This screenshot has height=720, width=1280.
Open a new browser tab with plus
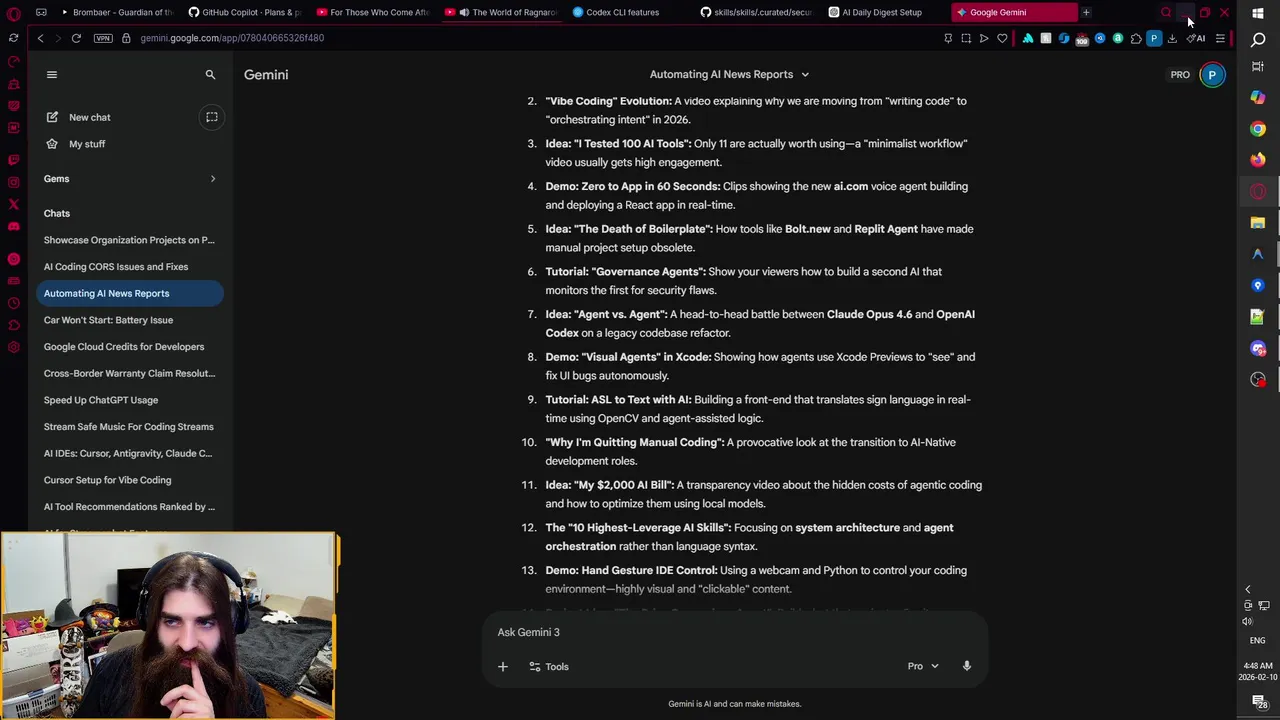pos(1086,12)
